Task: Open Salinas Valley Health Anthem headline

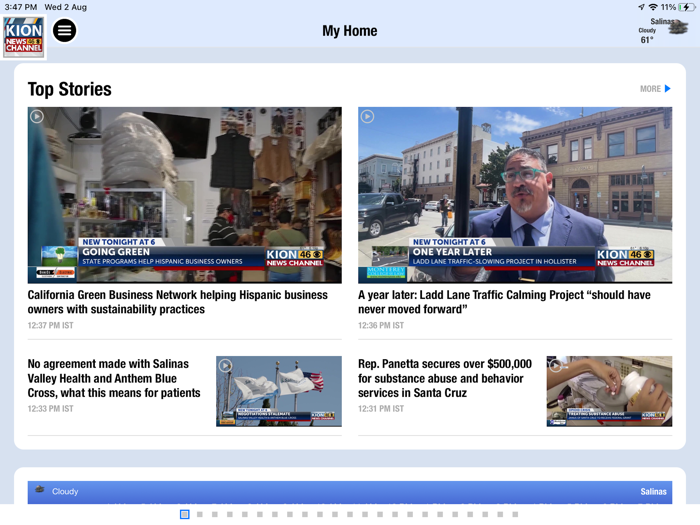Action: [114, 379]
